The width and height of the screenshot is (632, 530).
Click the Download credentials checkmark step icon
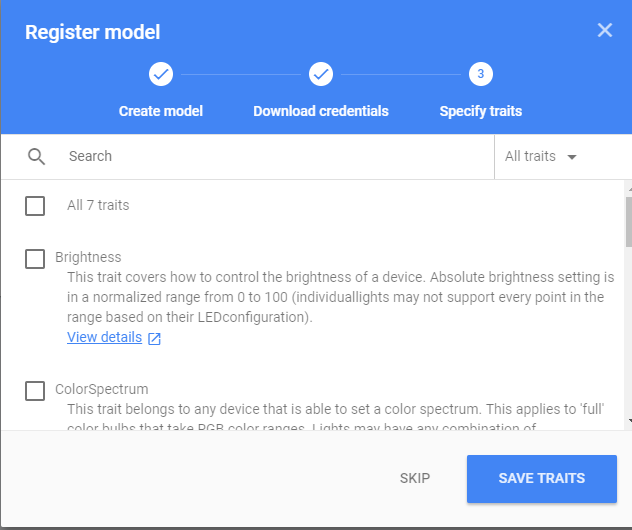click(x=321, y=74)
